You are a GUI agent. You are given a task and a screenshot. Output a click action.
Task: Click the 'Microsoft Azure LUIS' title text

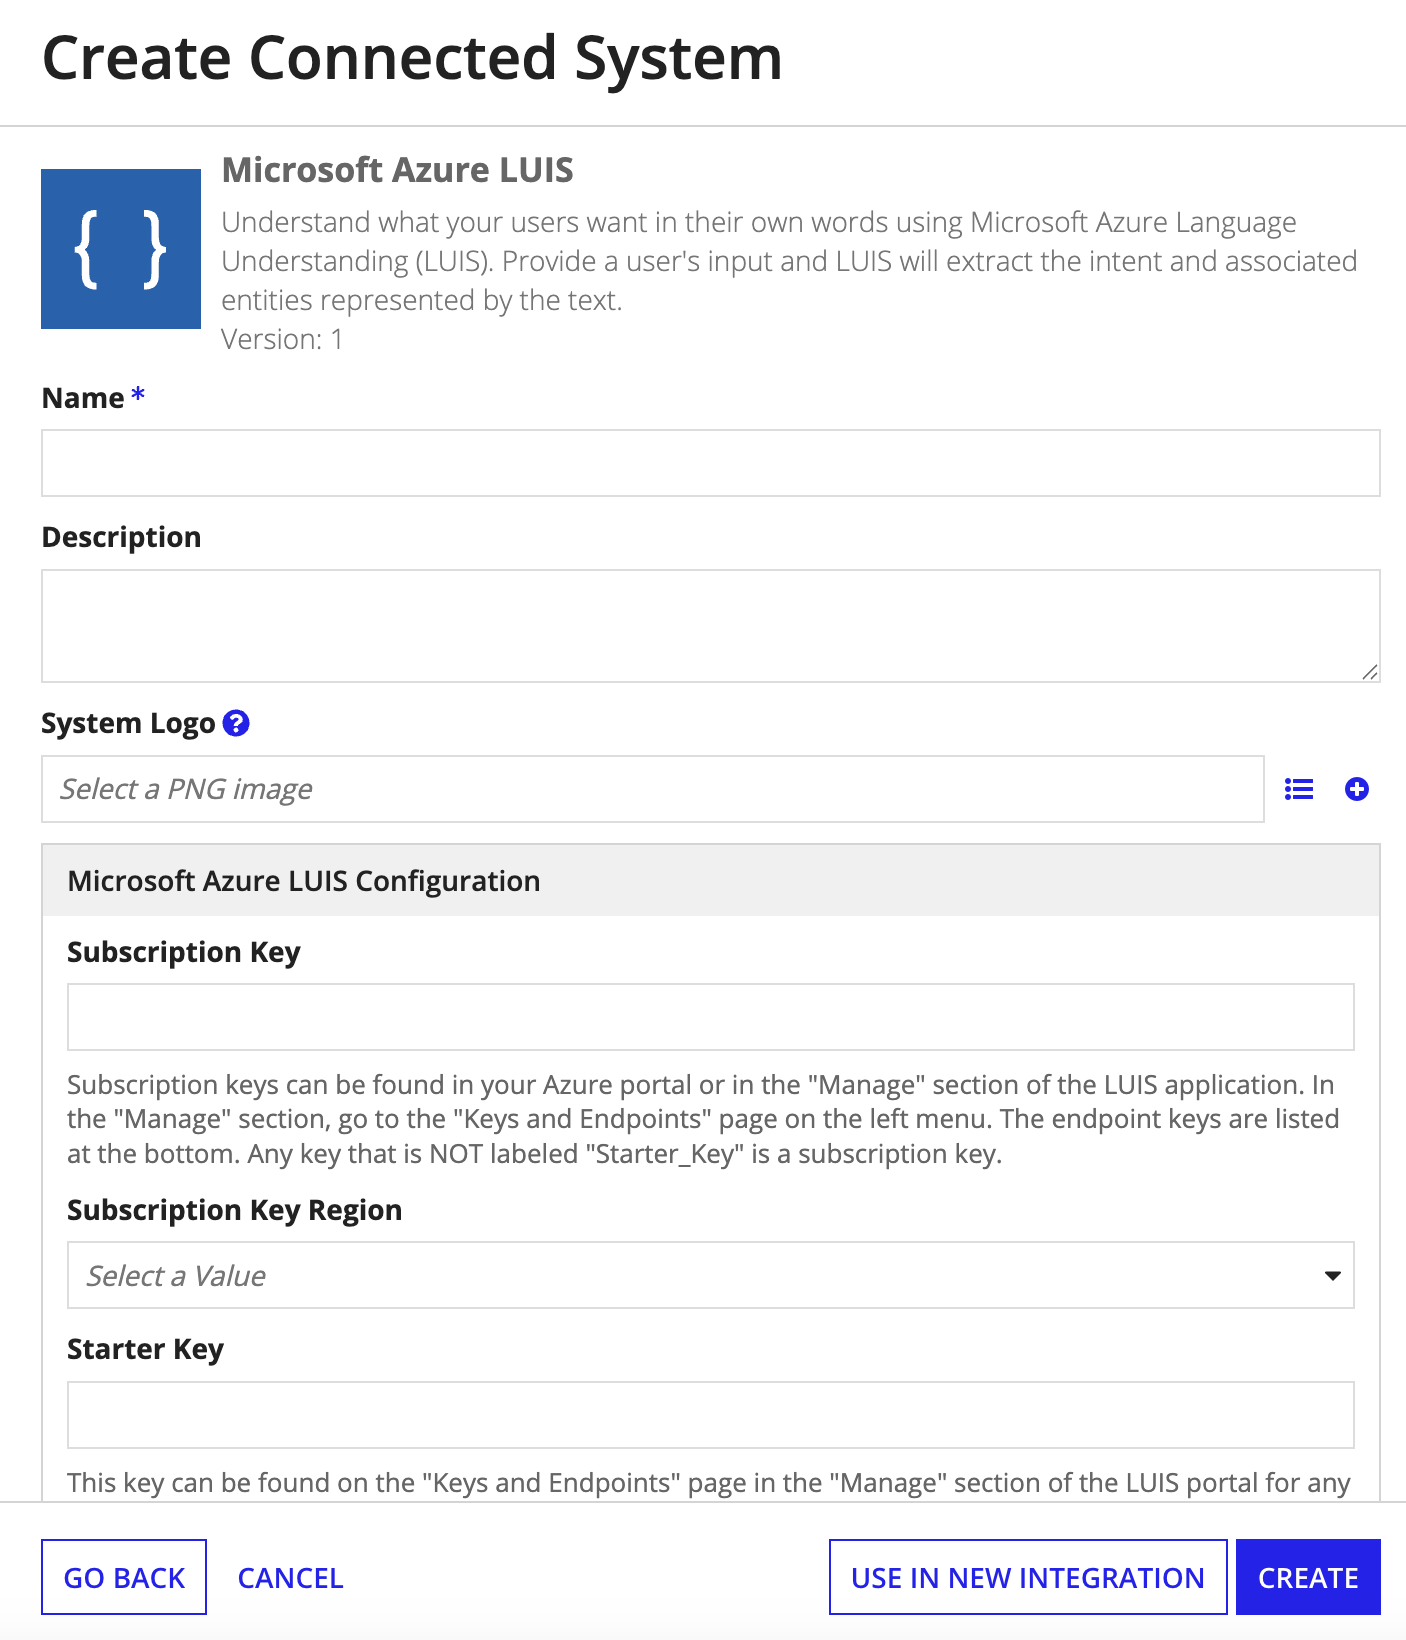pos(398,170)
